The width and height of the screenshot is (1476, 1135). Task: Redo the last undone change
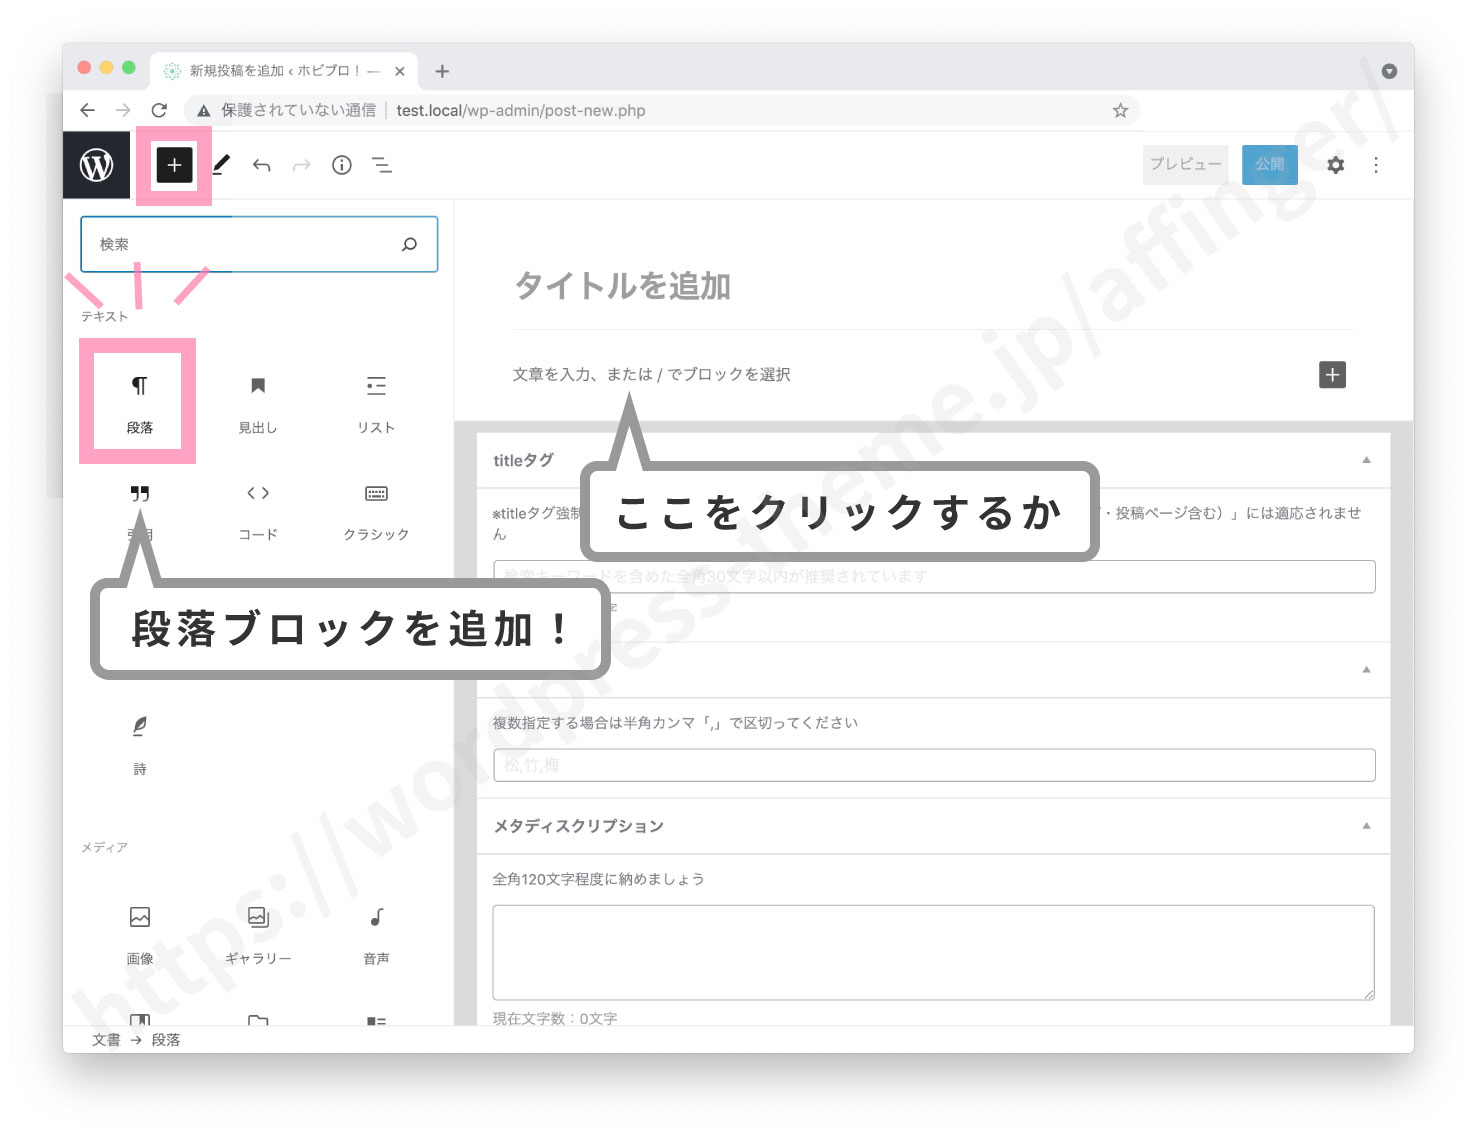coord(301,165)
